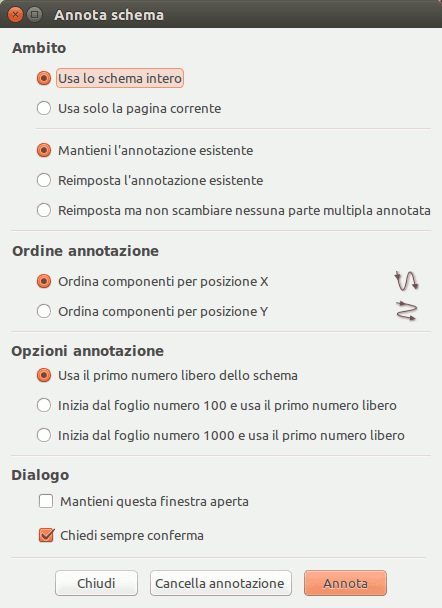Screen dimensions: 442x608
Task: Click the 'Annota schema' title bar
Action: (x=221, y=14)
